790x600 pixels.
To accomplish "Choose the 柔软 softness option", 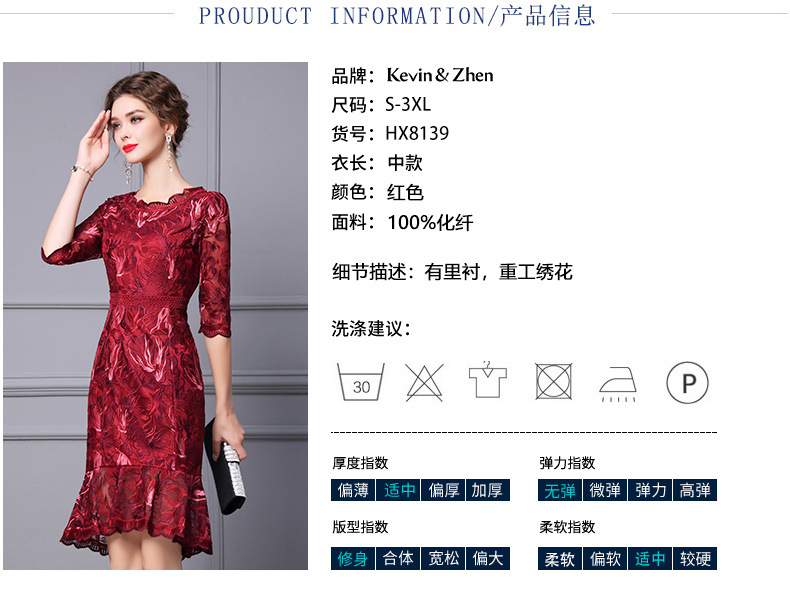I will coord(560,558).
